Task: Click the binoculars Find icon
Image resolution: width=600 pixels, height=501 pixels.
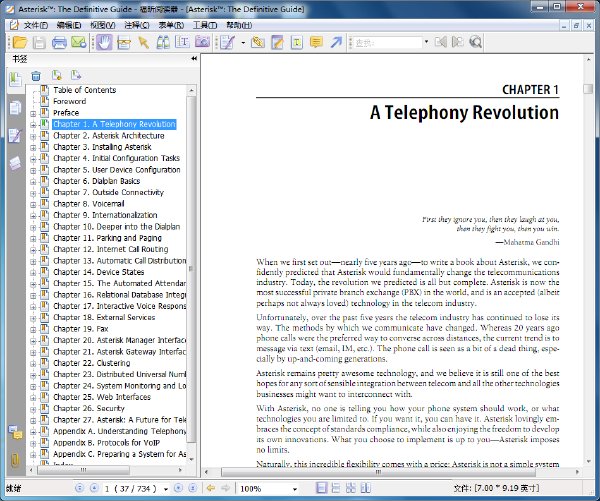Action: click(163, 42)
